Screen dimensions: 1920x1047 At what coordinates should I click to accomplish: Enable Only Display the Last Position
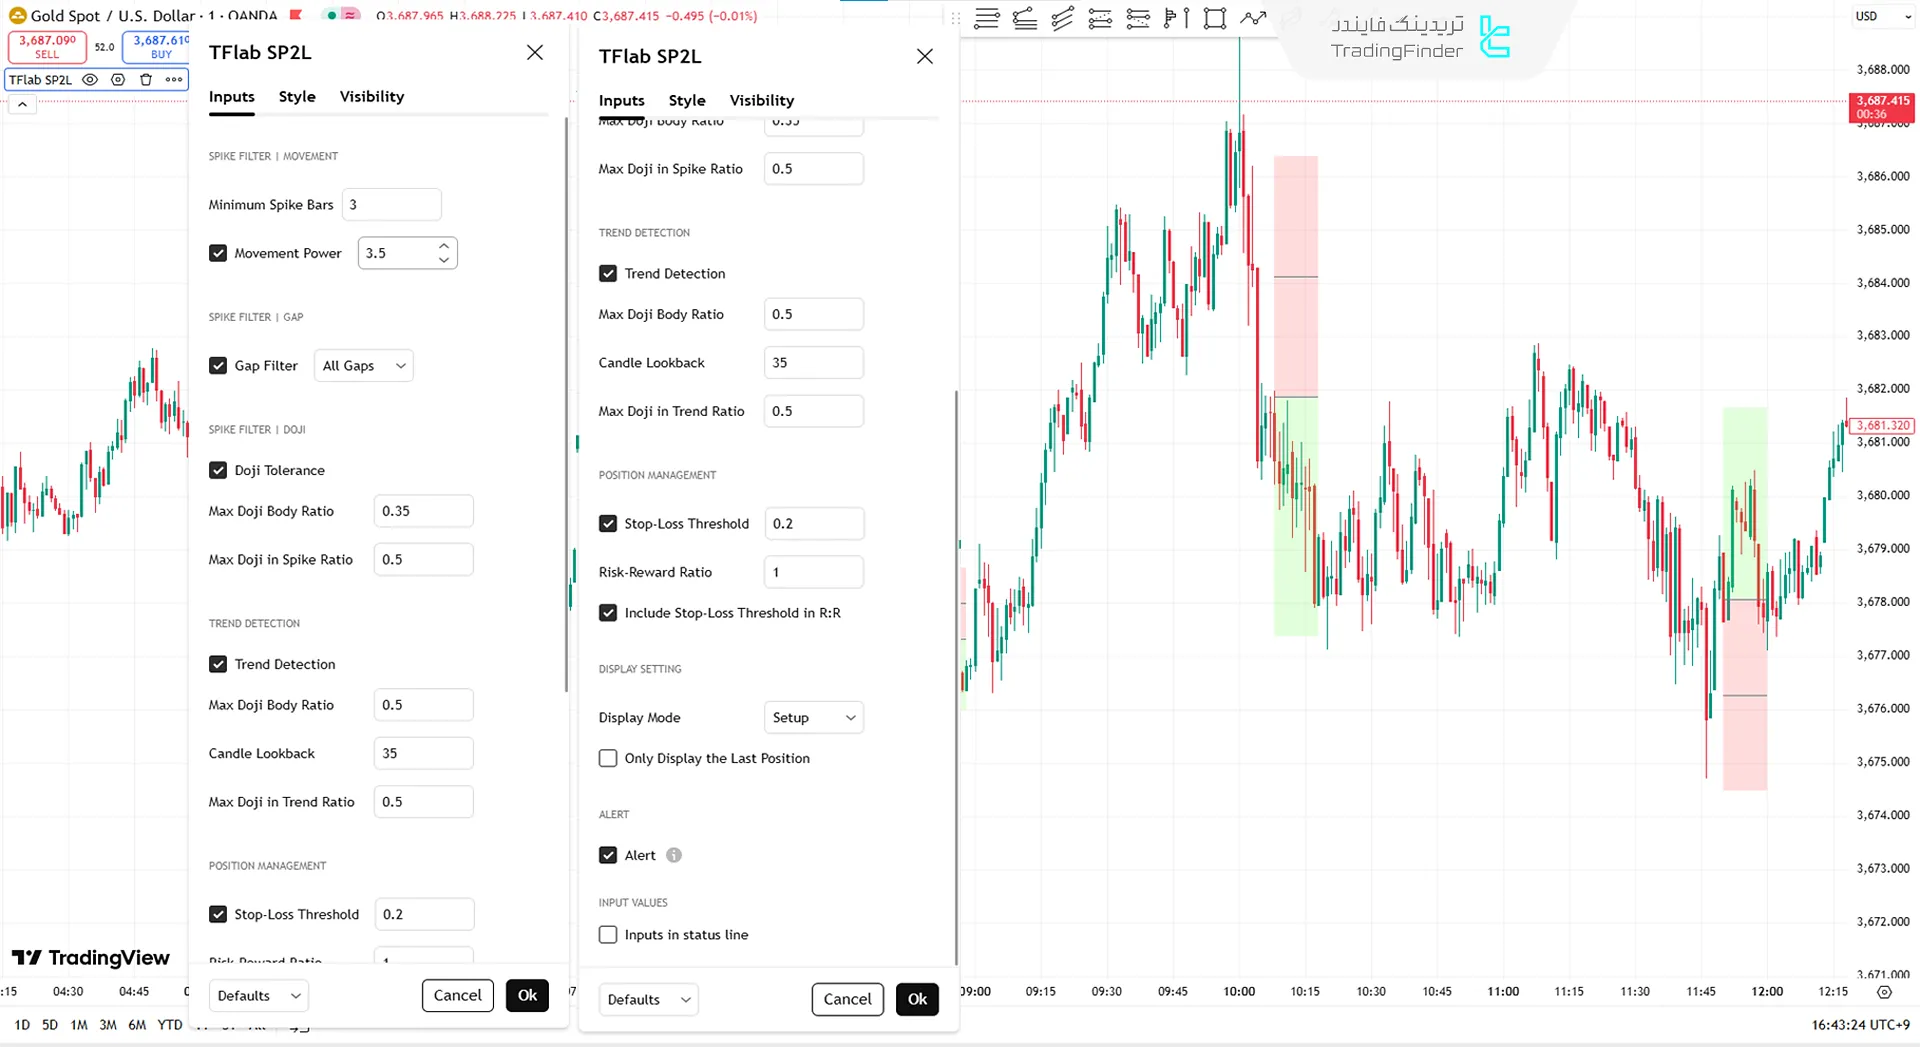coord(608,758)
